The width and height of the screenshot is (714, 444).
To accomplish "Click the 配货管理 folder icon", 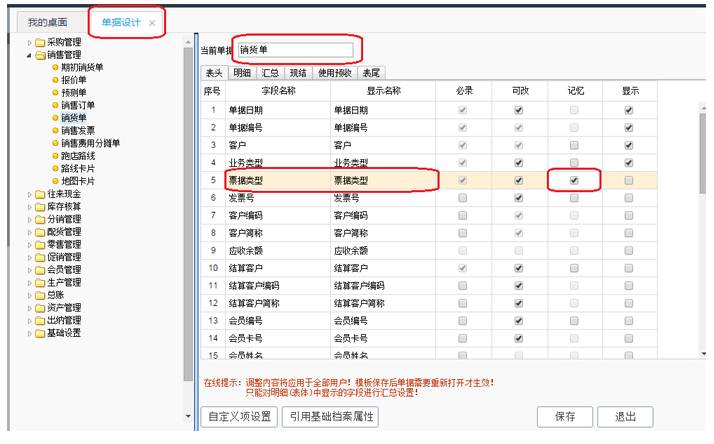I will pos(40,232).
